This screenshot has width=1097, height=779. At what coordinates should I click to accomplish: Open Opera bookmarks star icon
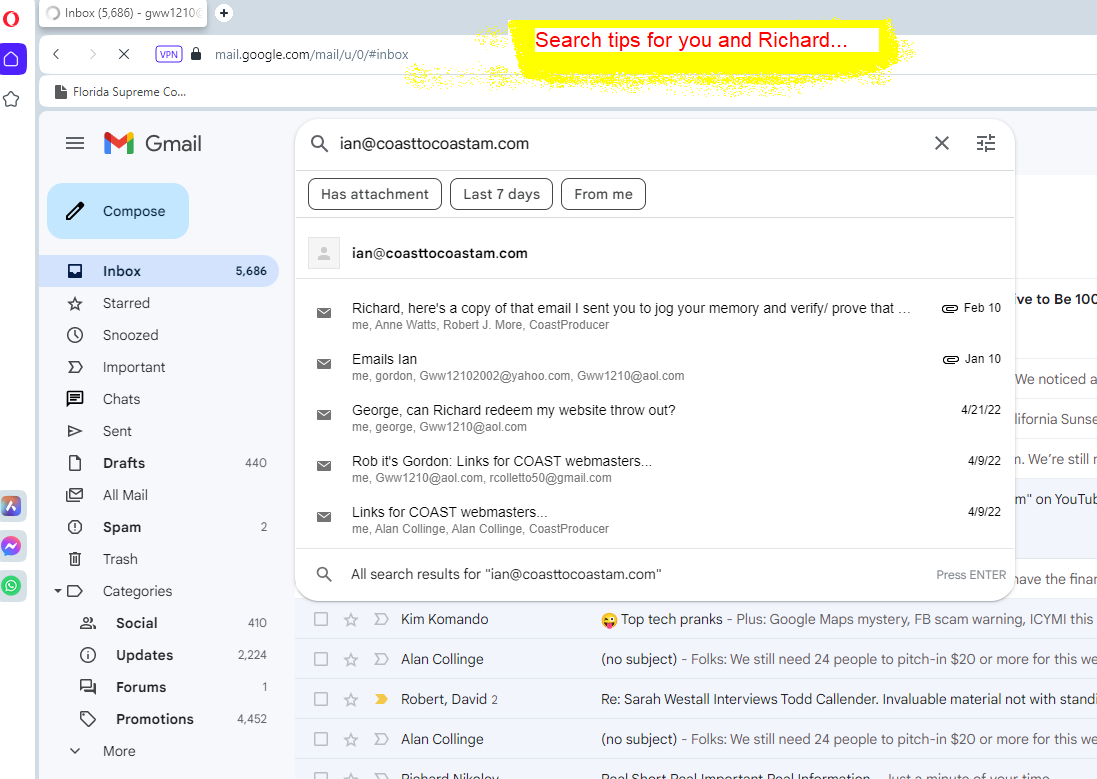pyautogui.click(x=11, y=99)
